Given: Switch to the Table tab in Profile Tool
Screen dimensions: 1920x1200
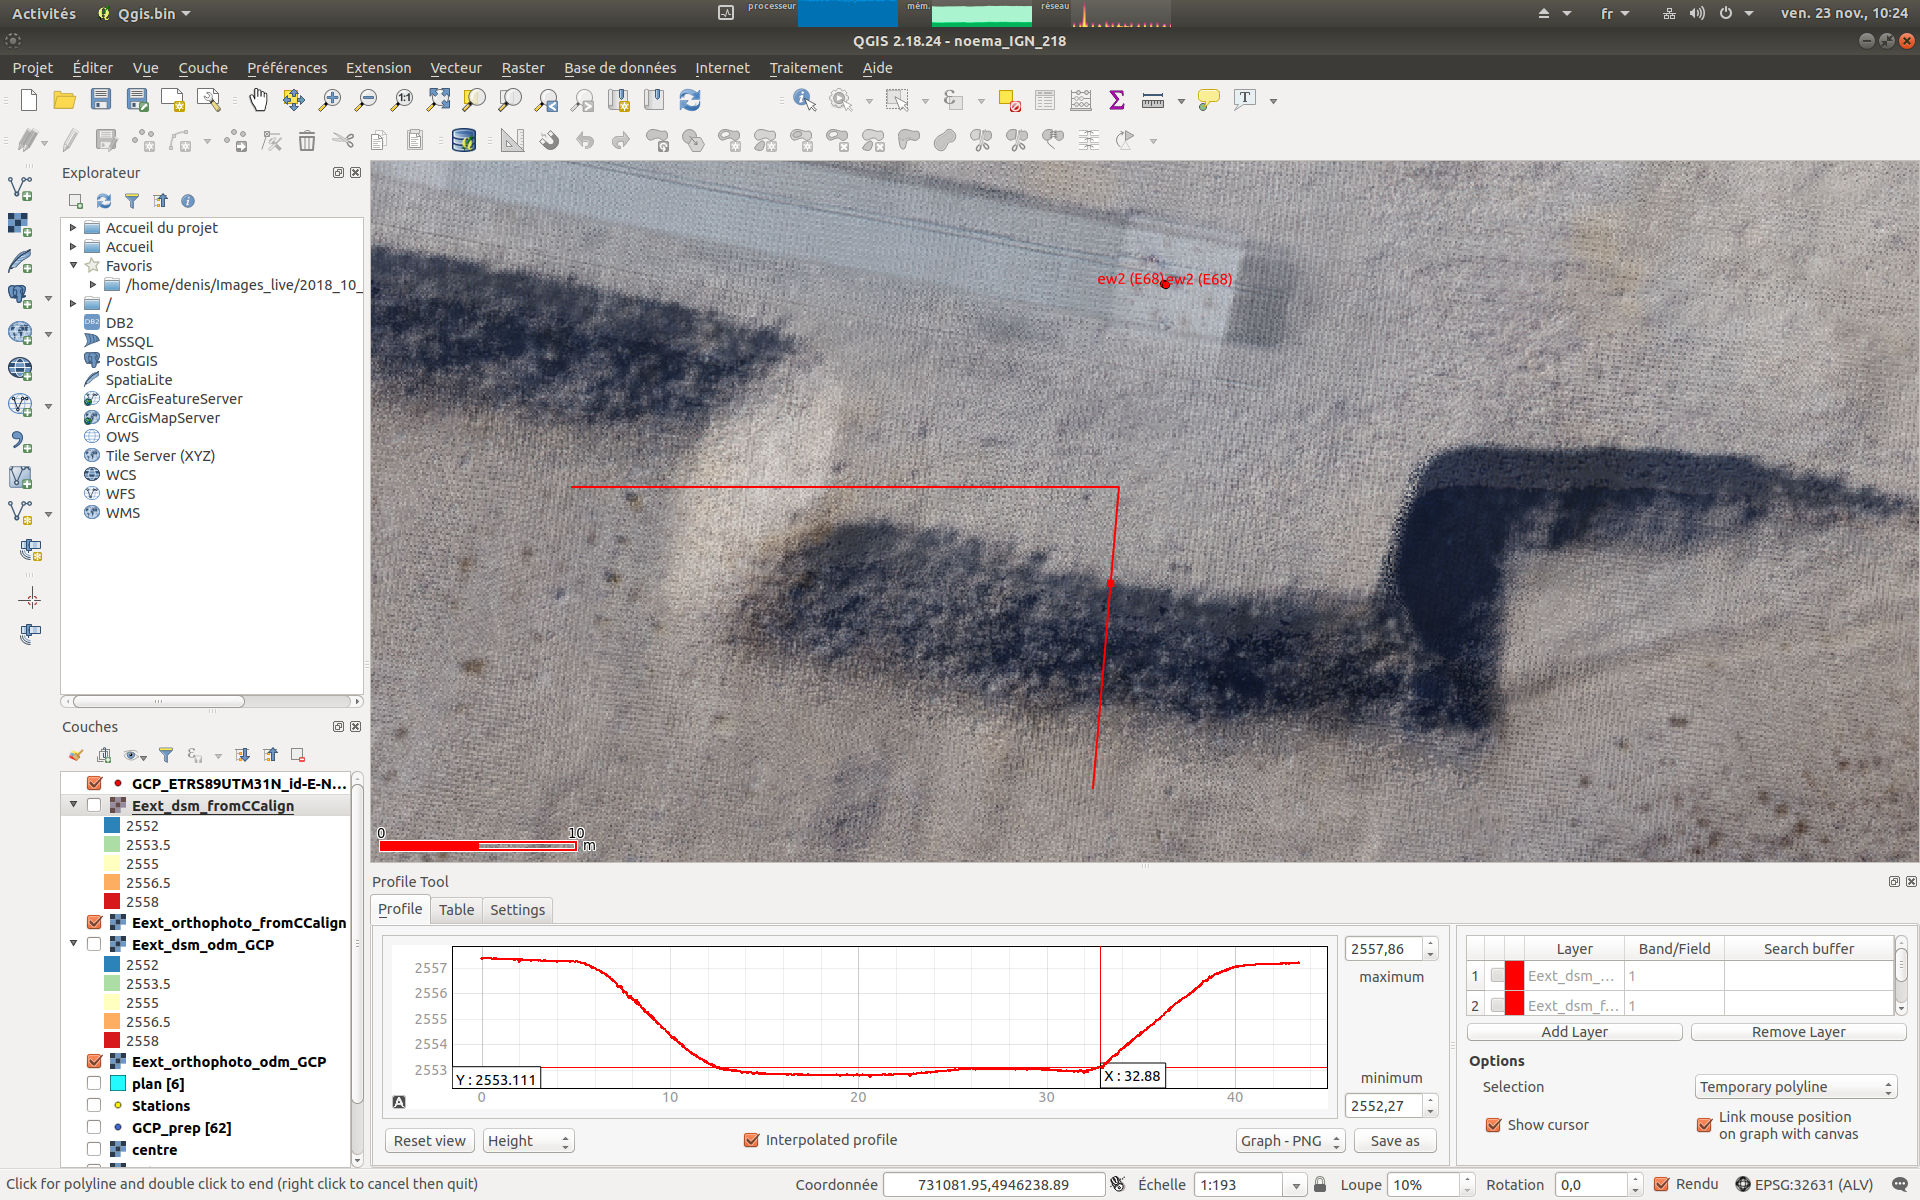Looking at the screenshot, I should click(456, 909).
